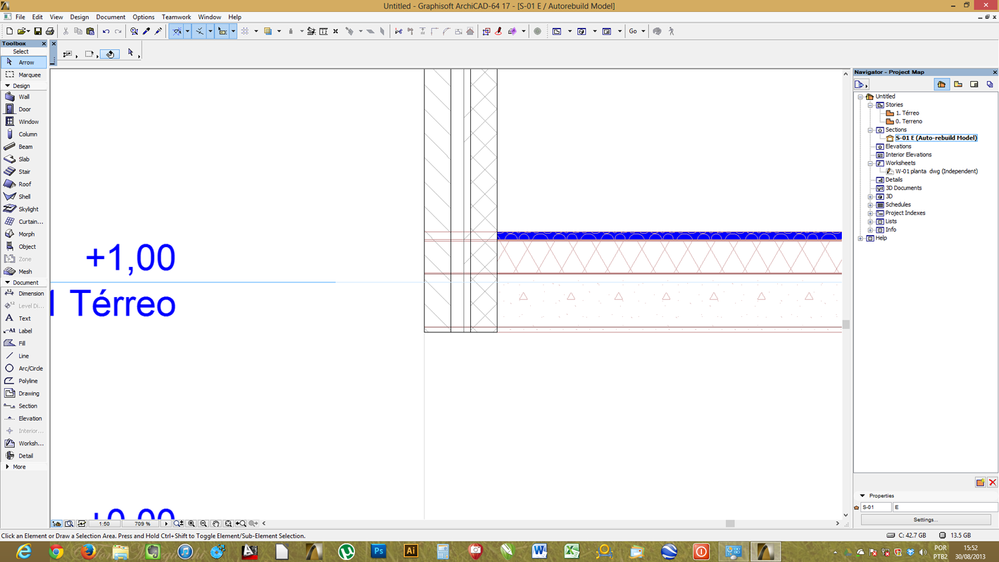Expand the Schedules tree node
The image size is (999, 562).
click(870, 205)
